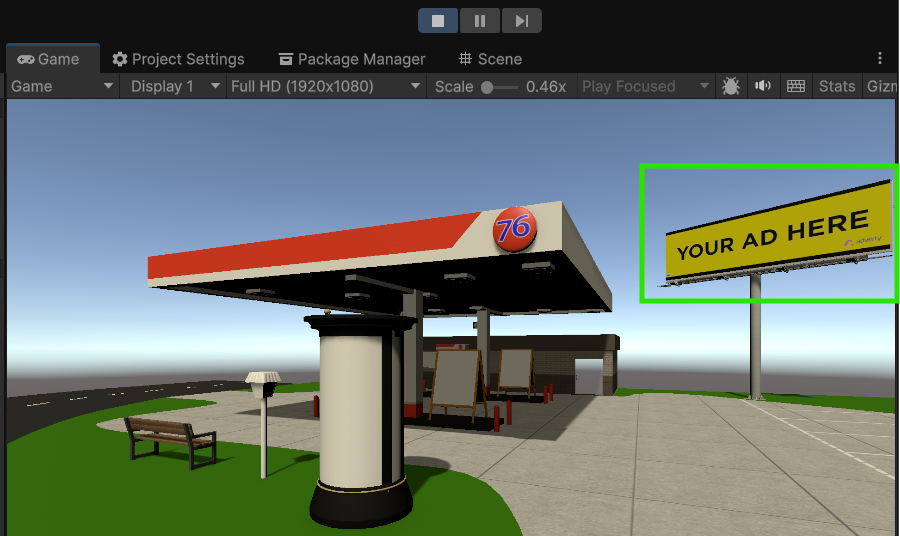
Task: Open the Game view type dropdown
Action: pyautogui.click(x=62, y=86)
